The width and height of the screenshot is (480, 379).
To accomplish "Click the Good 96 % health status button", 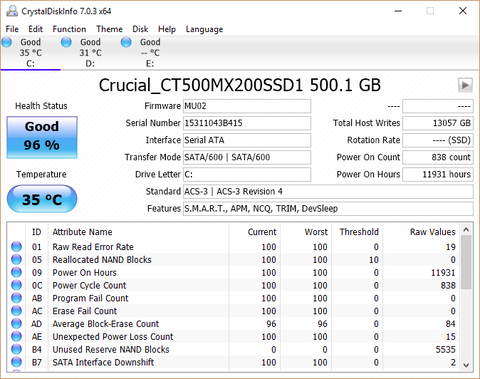I will tap(42, 137).
